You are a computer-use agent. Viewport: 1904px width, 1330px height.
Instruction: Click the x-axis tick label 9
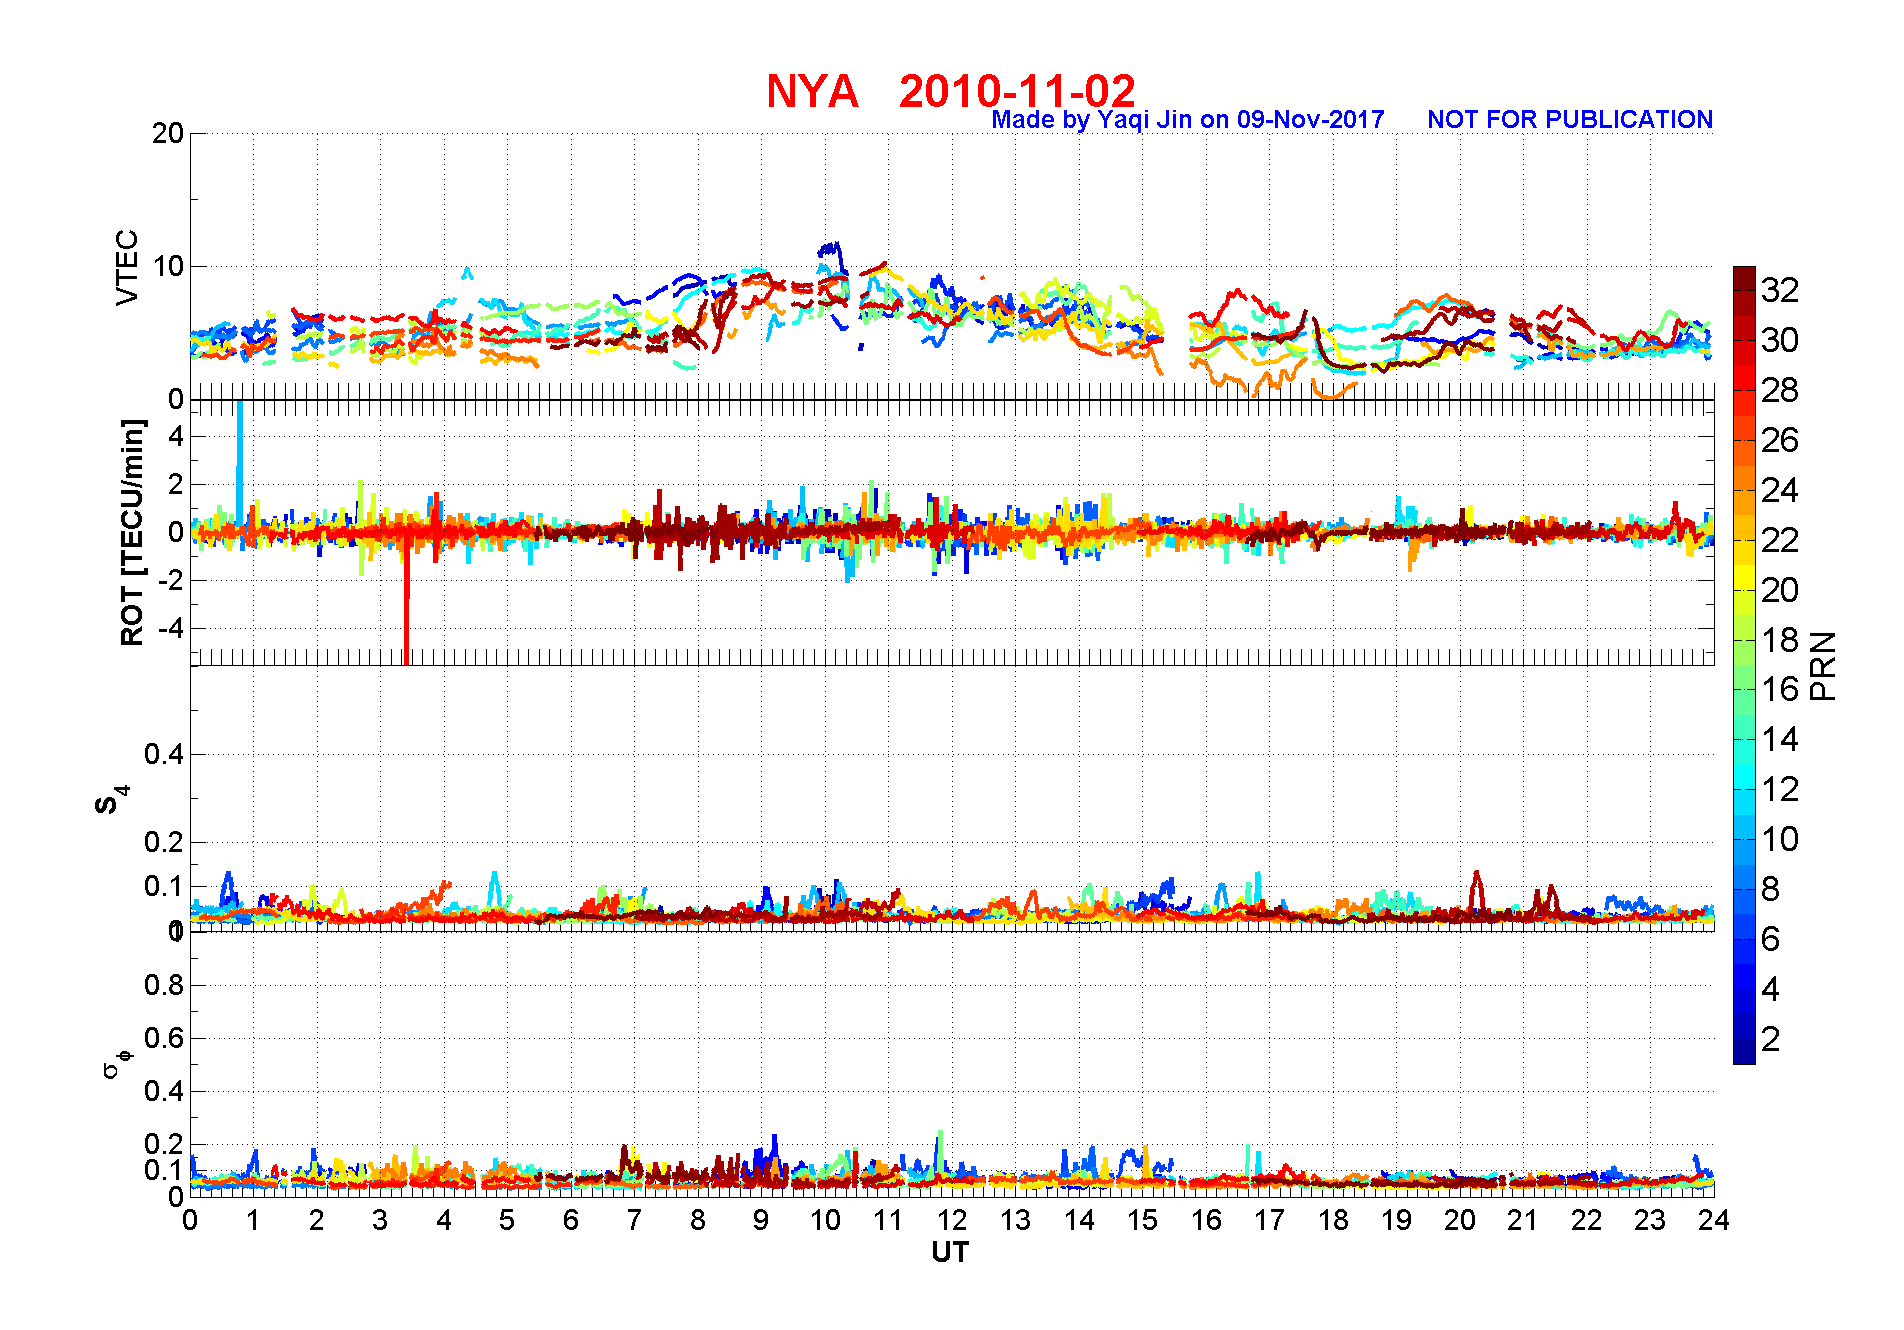(x=761, y=1220)
